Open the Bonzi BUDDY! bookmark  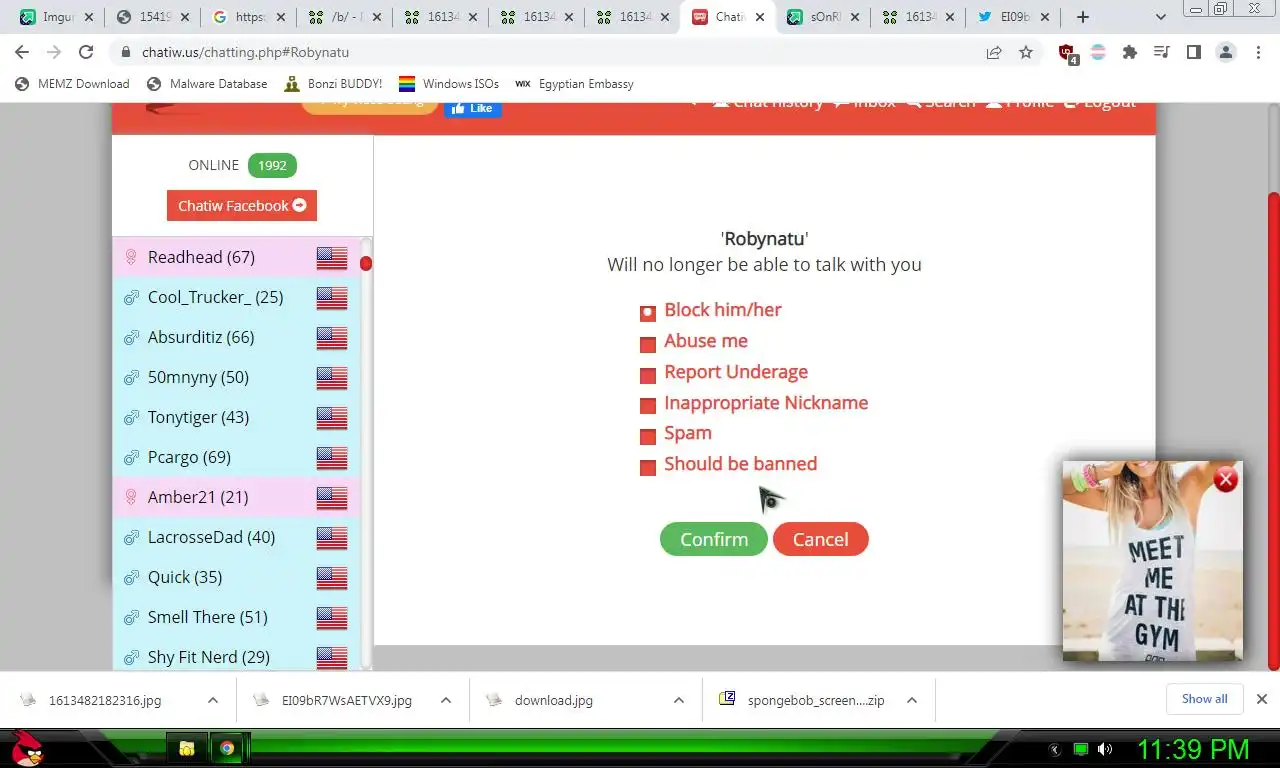point(333,84)
